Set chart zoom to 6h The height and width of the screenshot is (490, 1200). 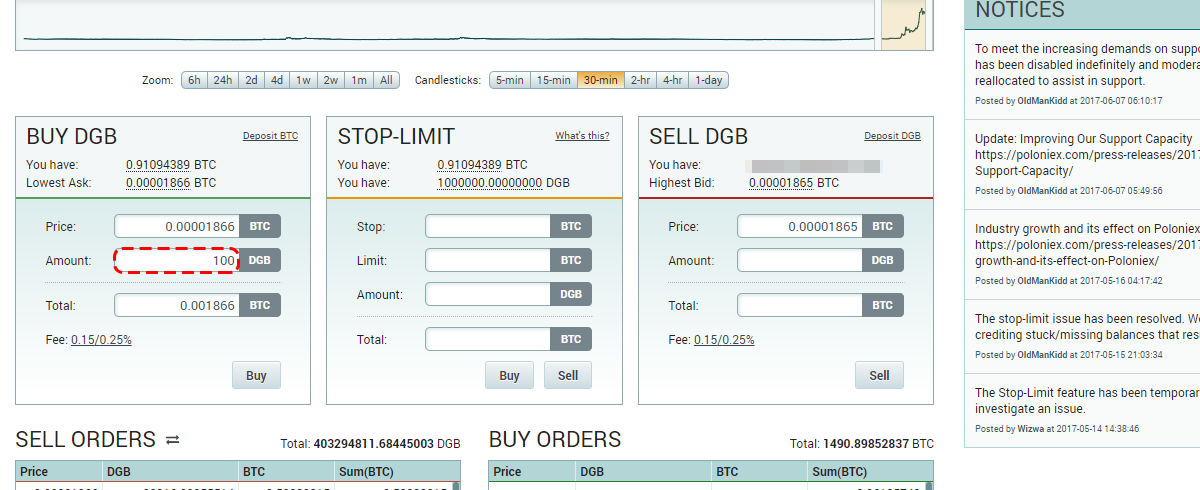click(x=194, y=80)
